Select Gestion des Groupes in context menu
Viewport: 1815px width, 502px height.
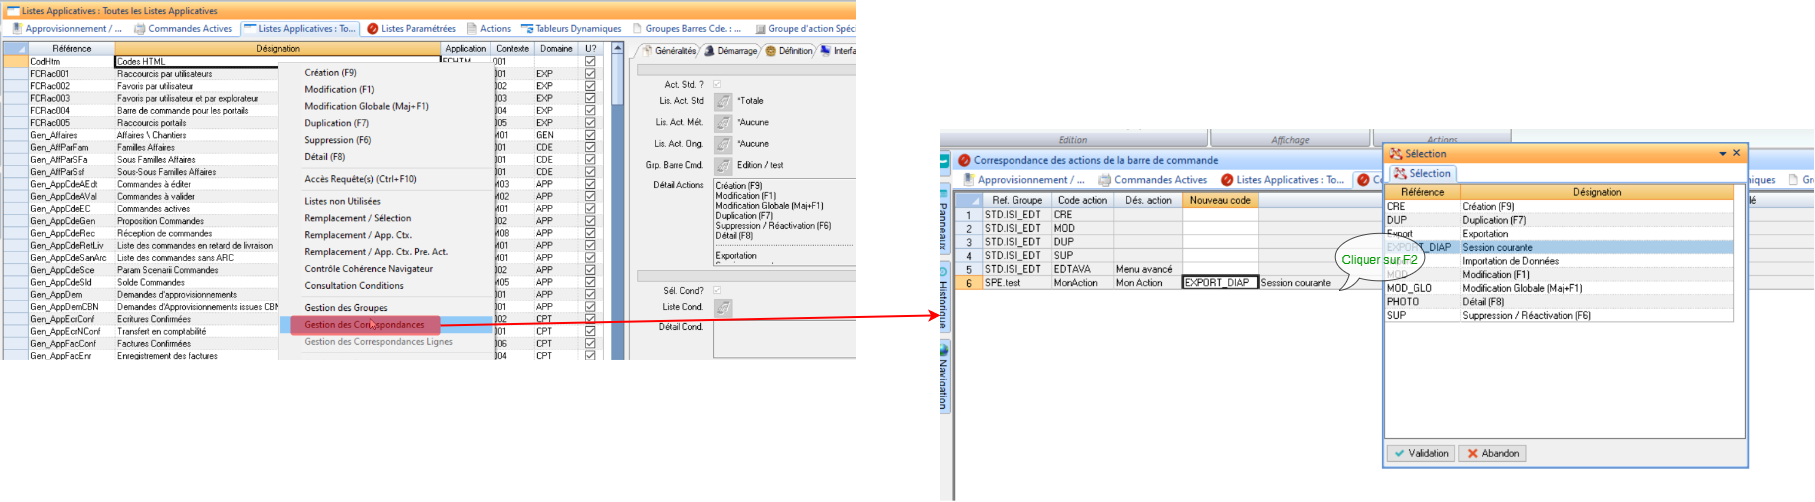(x=345, y=308)
